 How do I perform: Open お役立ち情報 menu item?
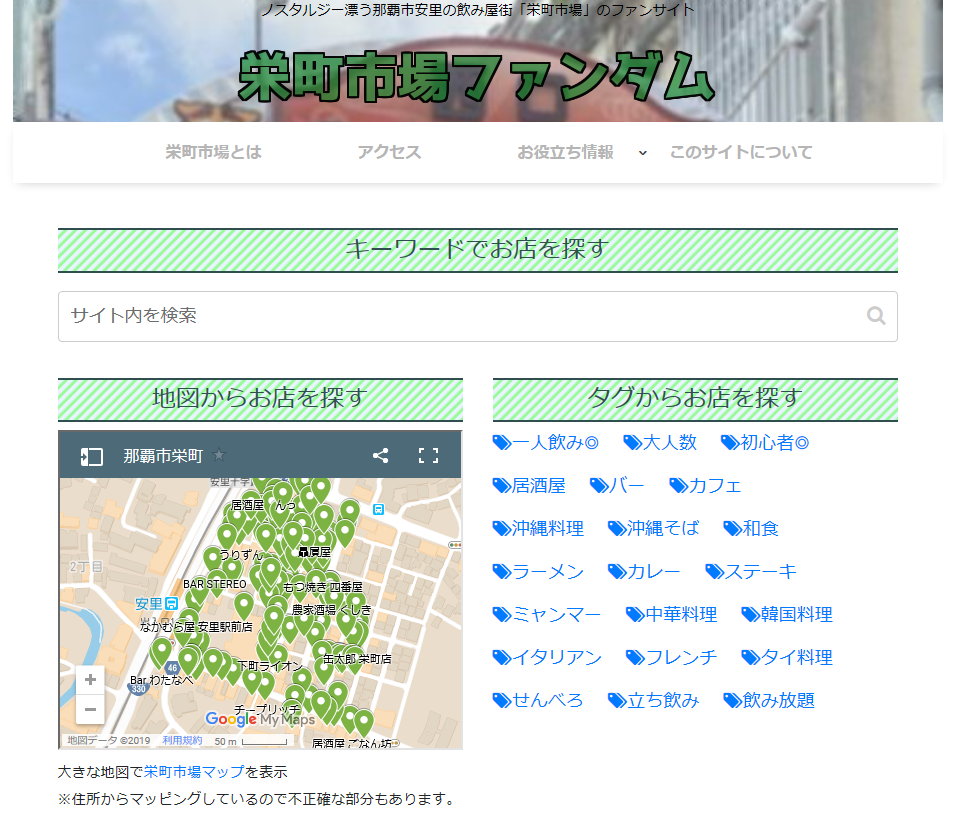tap(565, 152)
